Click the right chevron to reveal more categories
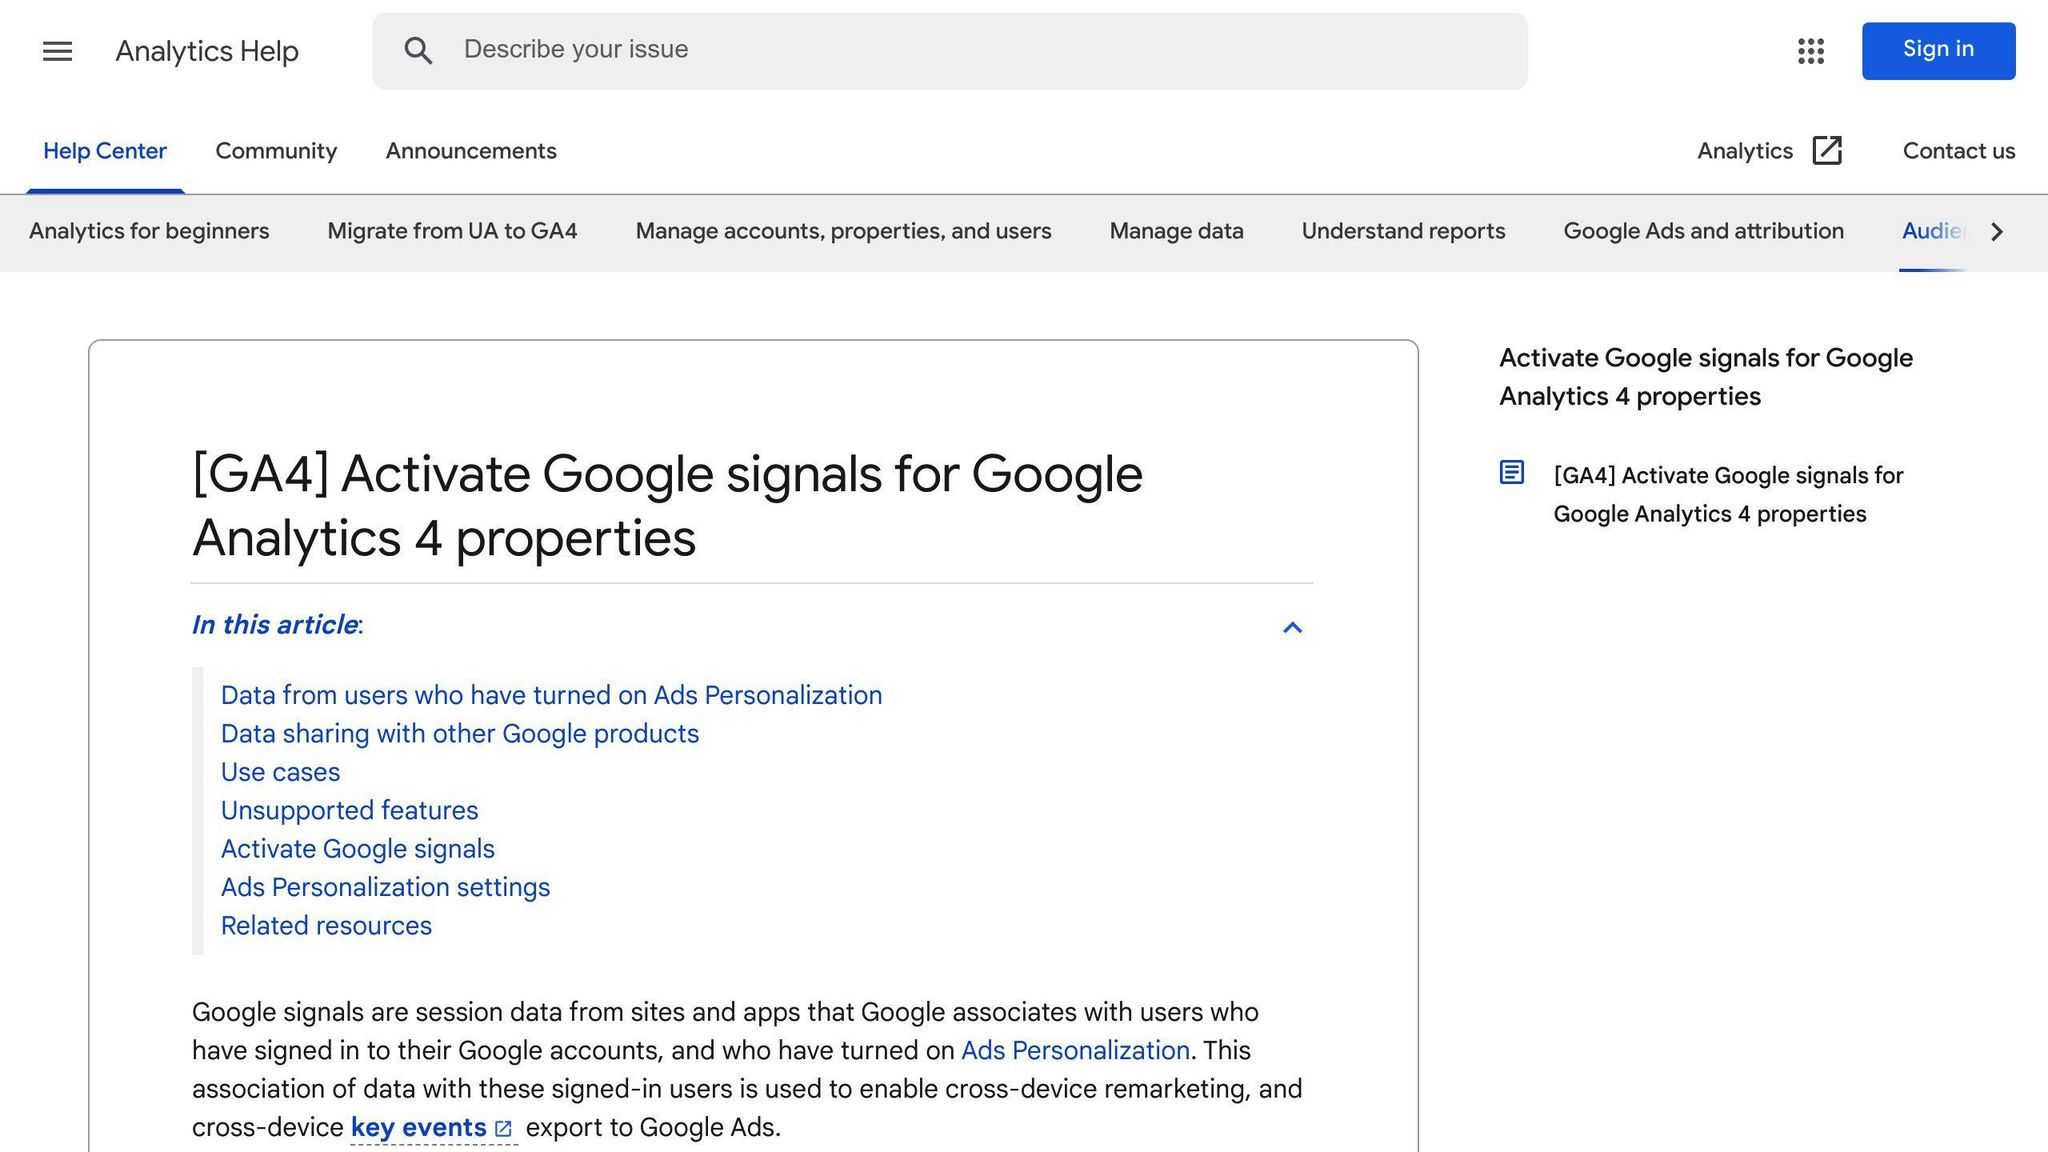2048x1152 pixels. click(1996, 231)
